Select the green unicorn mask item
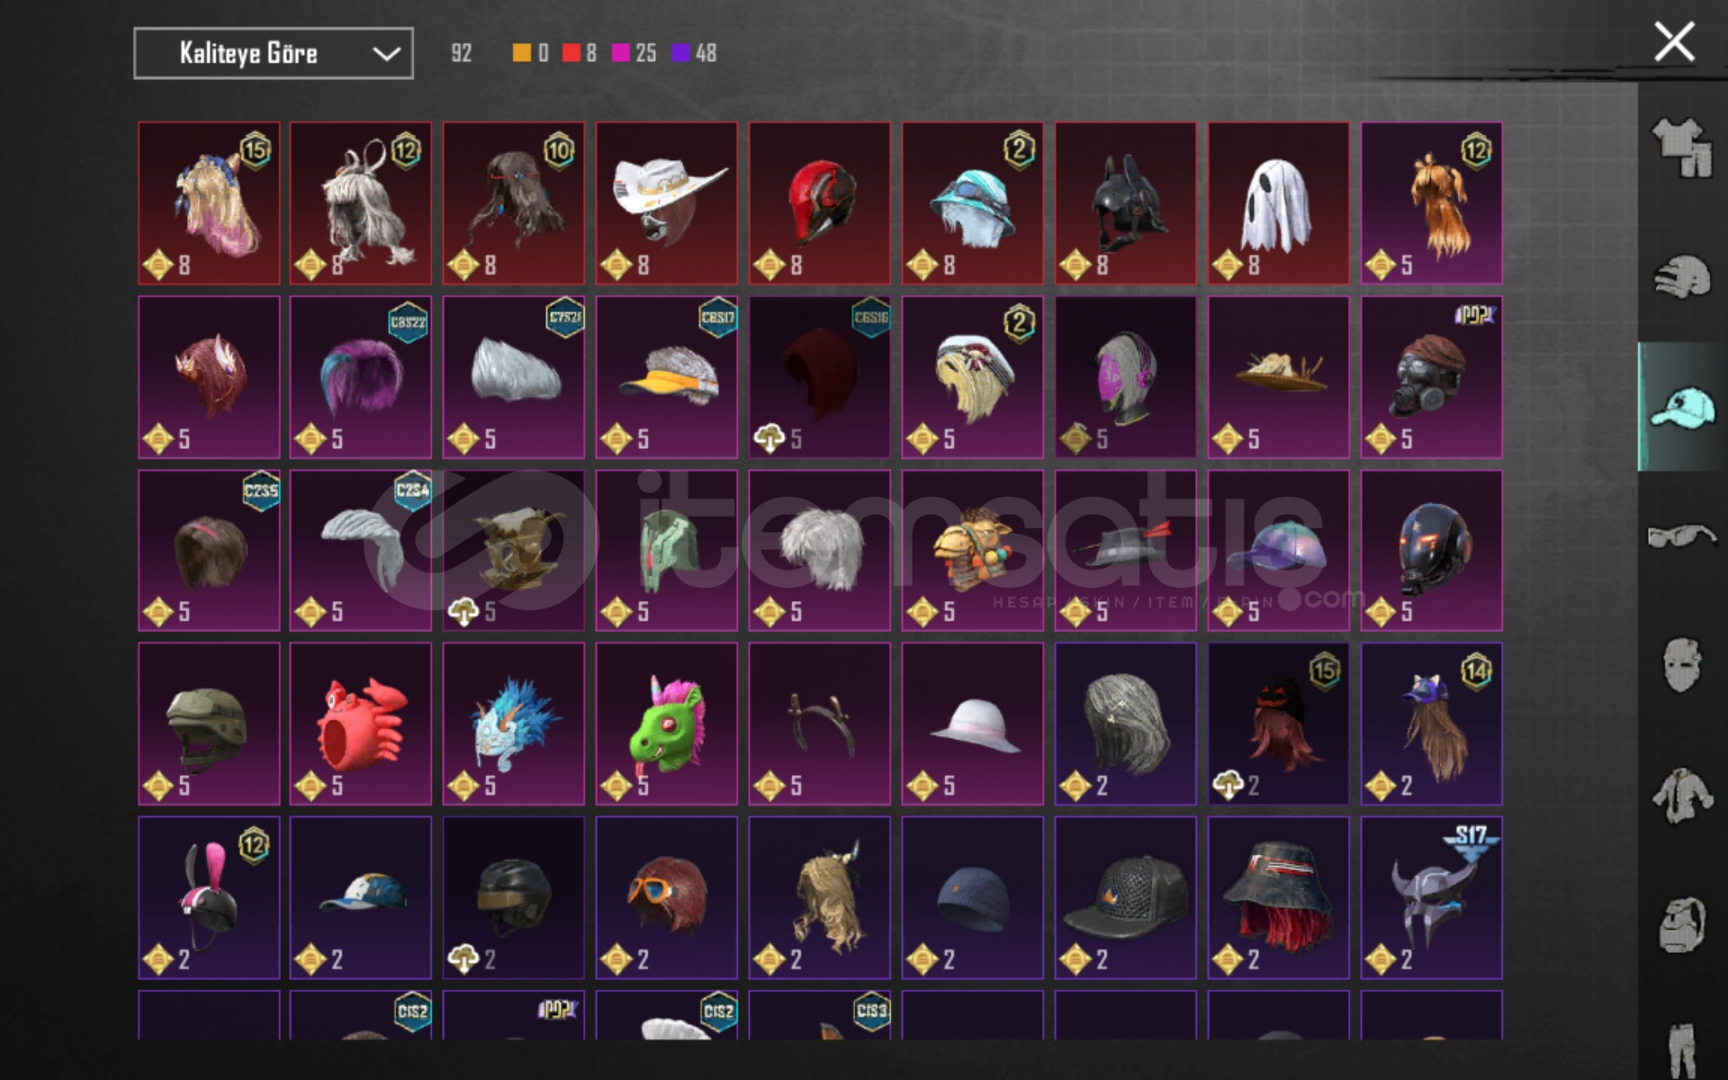This screenshot has width=1728, height=1080. click(666, 723)
